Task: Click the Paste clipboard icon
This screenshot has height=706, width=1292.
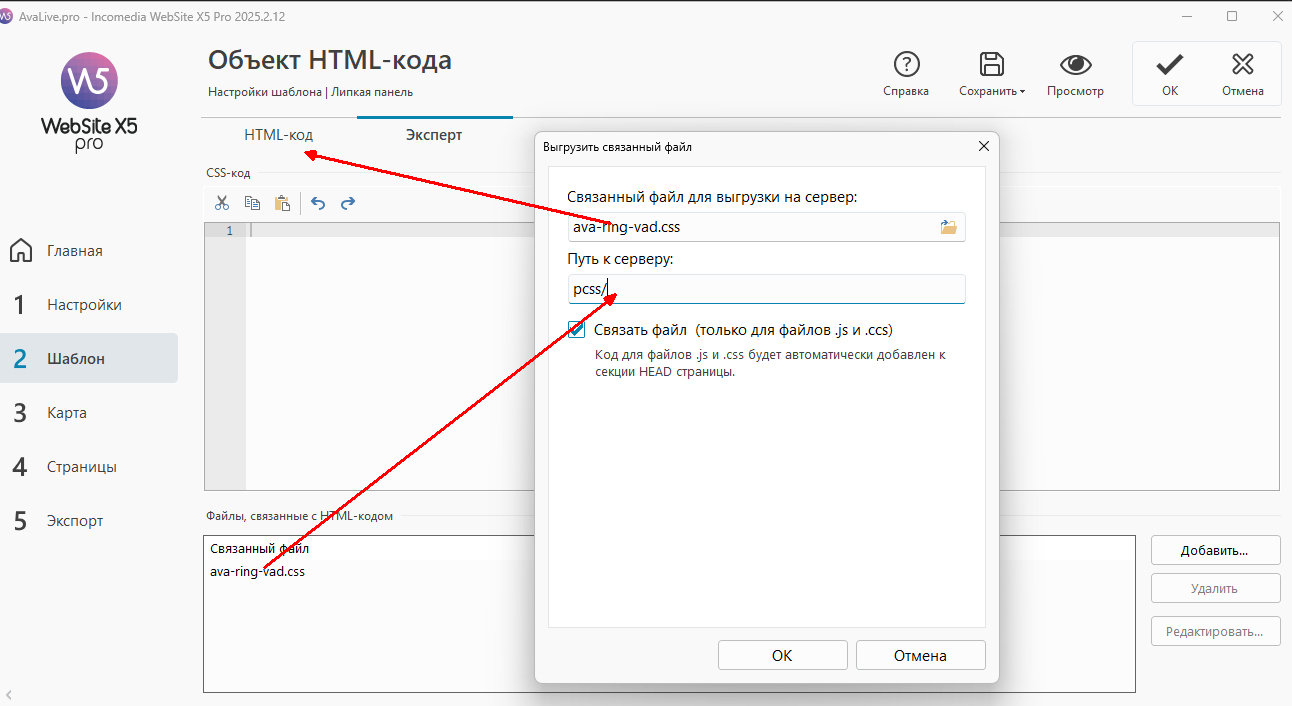Action: click(x=282, y=203)
